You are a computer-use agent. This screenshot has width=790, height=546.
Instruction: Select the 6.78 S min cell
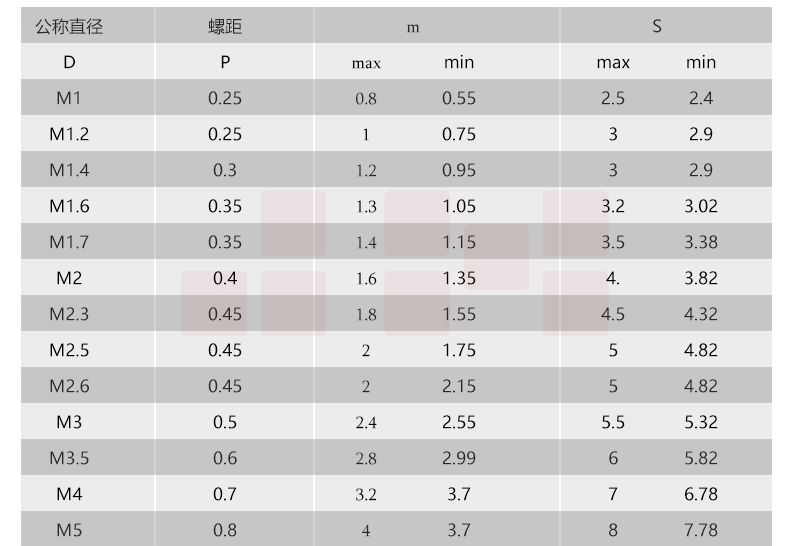[701, 494]
